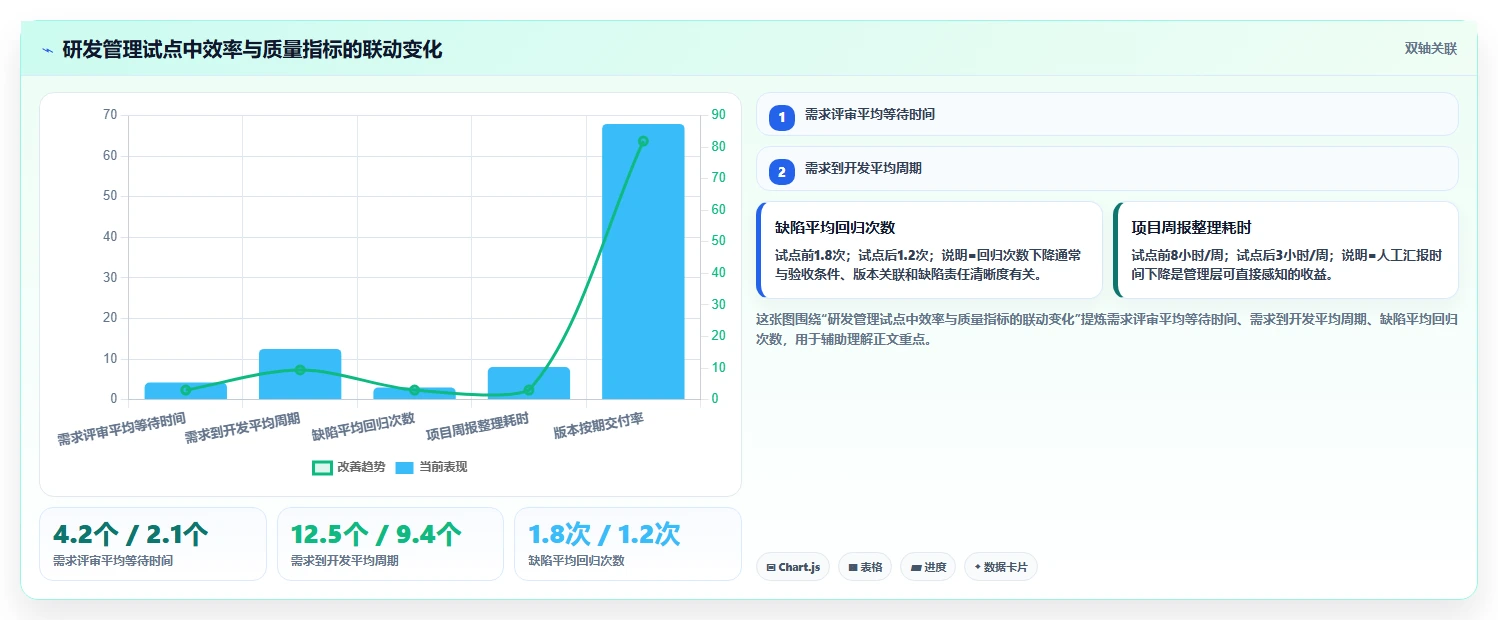The height and width of the screenshot is (620, 1498).
Task: Click x-axis label 版本按期交付率
Action: pos(598,425)
